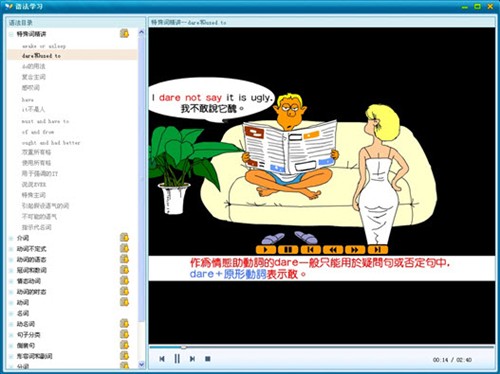Open the '引起假设语气的词' lesson
This screenshot has height=374, width=500.
pos(45,206)
